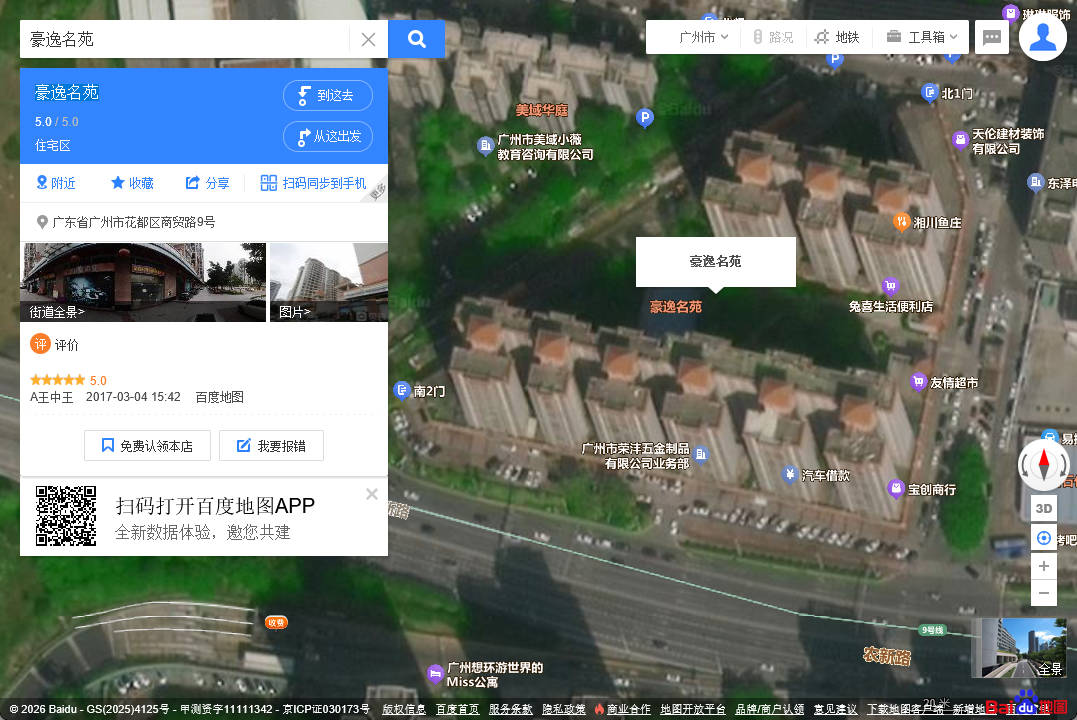The image size is (1077, 720).
Task: Click the 收藏 favorite option
Action: [132, 183]
